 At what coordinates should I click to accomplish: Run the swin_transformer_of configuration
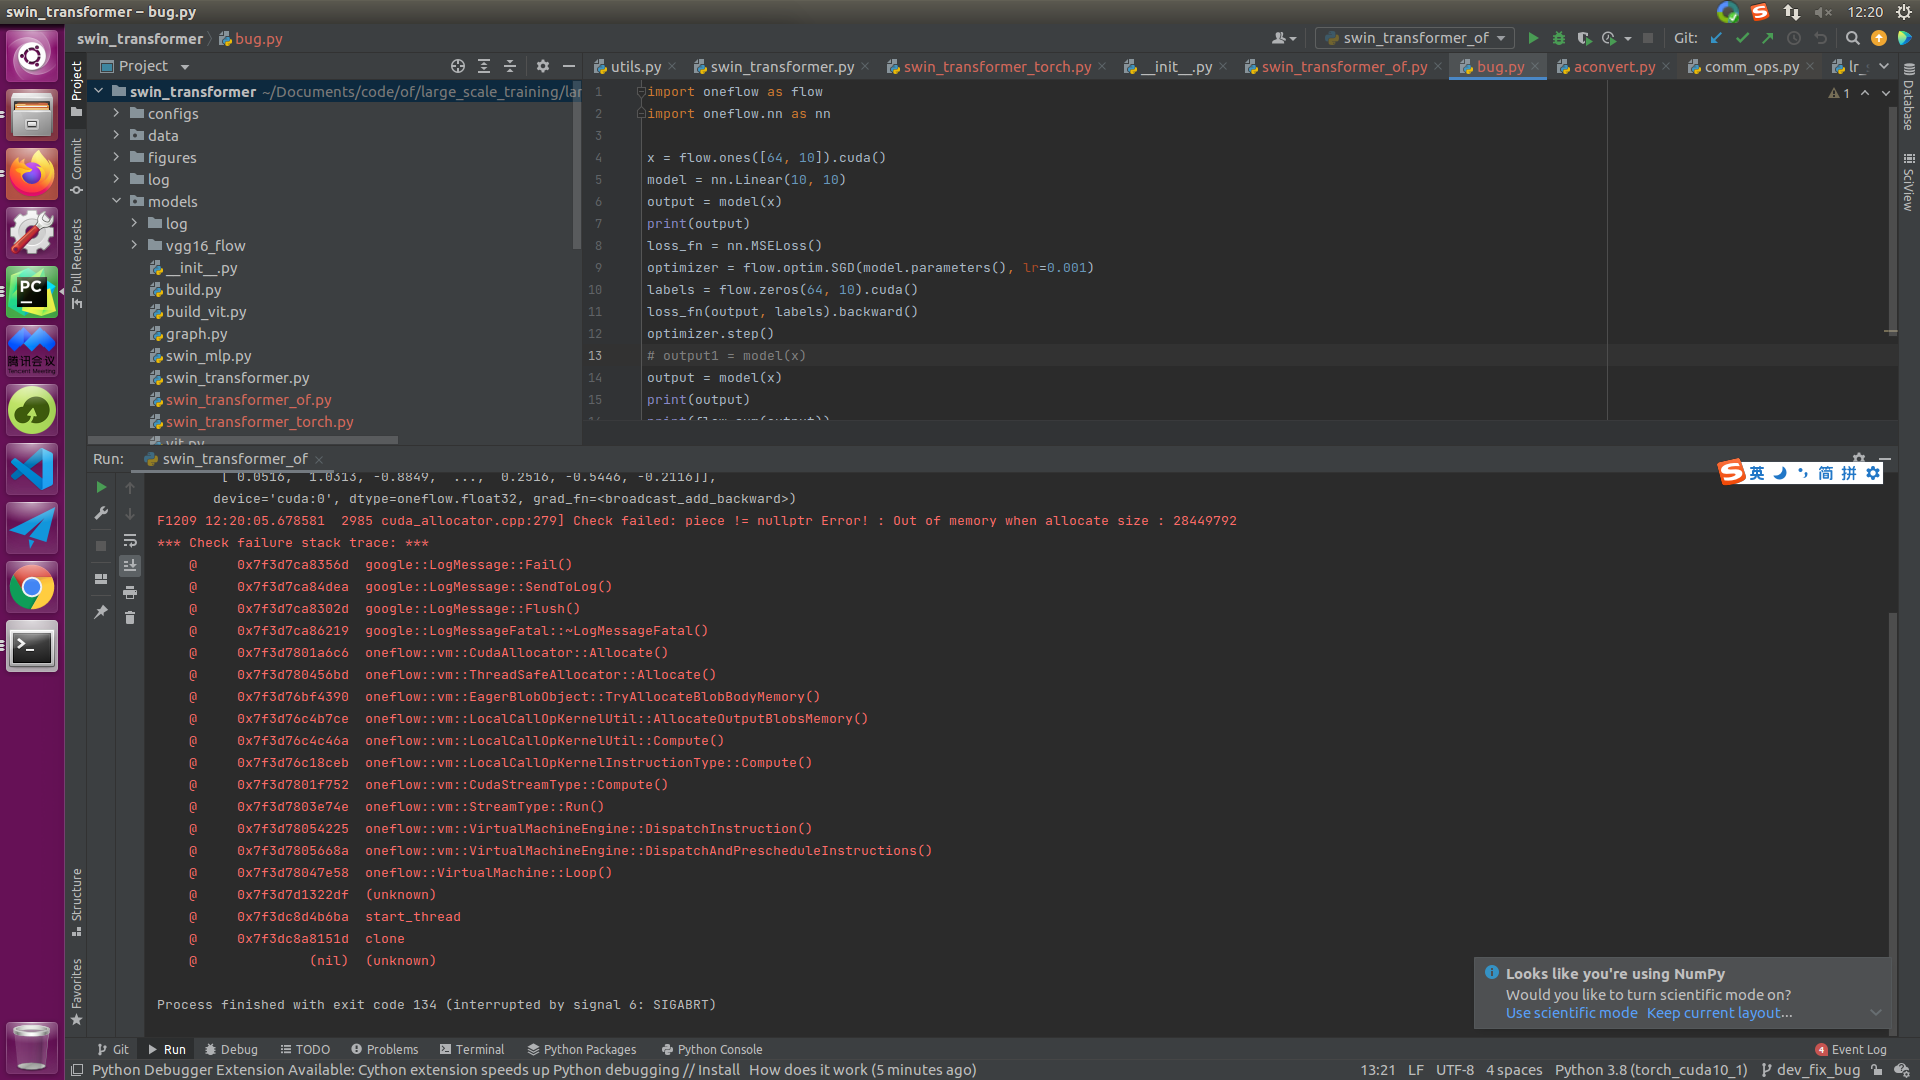[1534, 38]
